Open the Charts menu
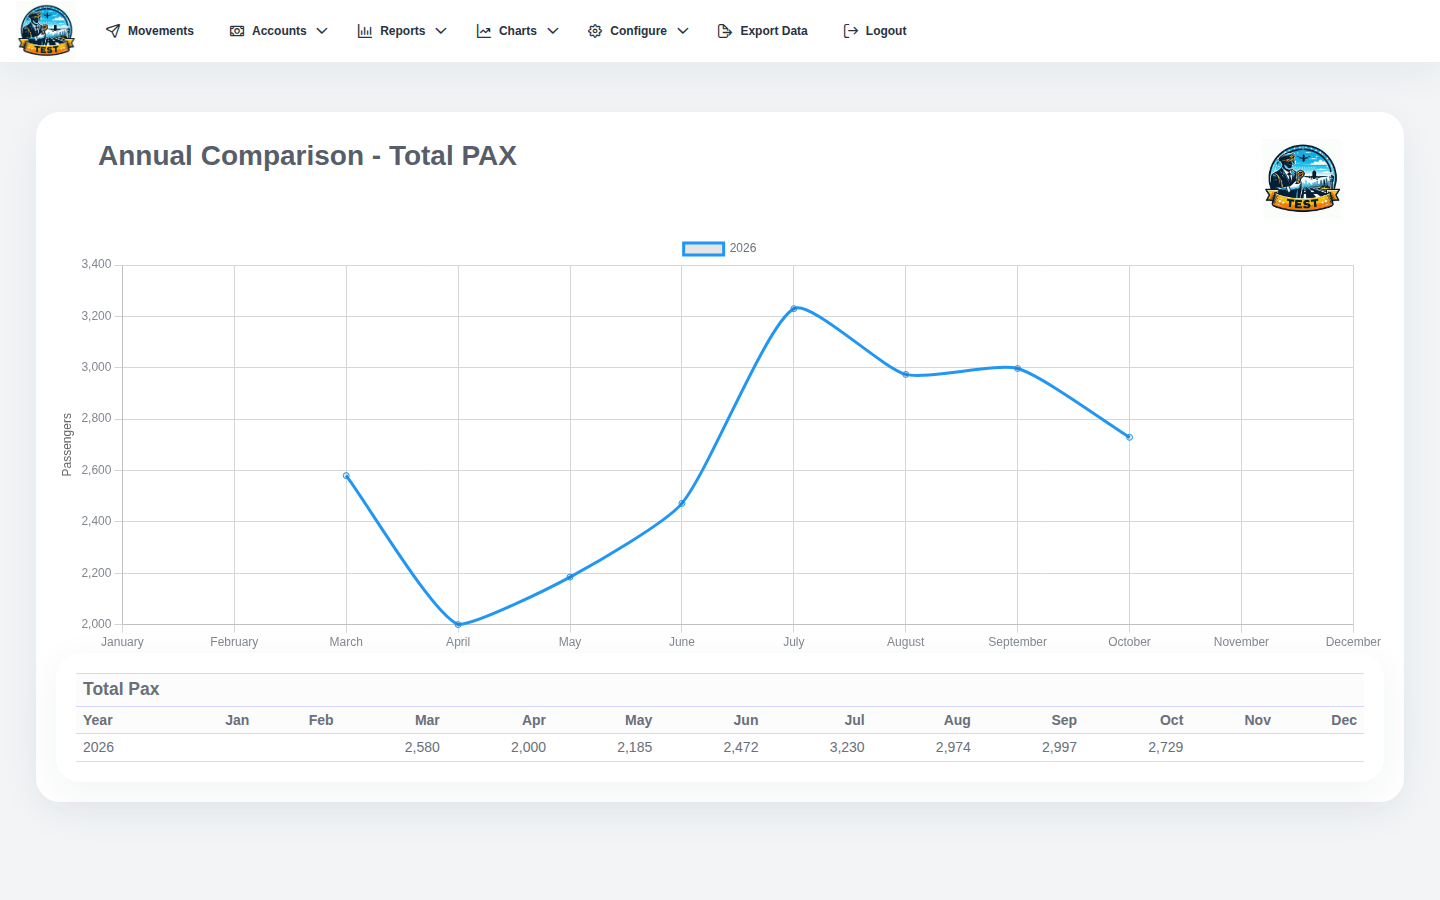This screenshot has width=1440, height=900. point(518,31)
